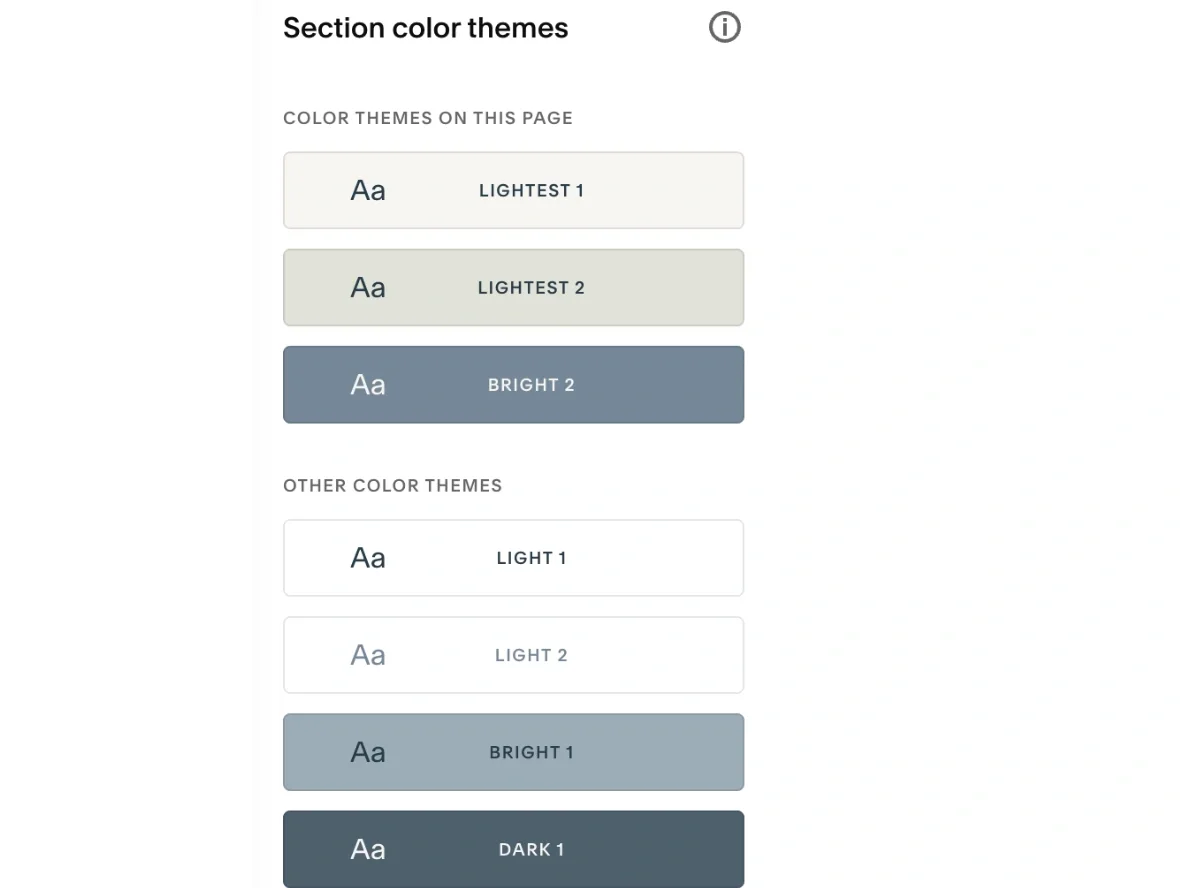
Task: Click the Aa preview in Light 1
Action: coord(368,558)
